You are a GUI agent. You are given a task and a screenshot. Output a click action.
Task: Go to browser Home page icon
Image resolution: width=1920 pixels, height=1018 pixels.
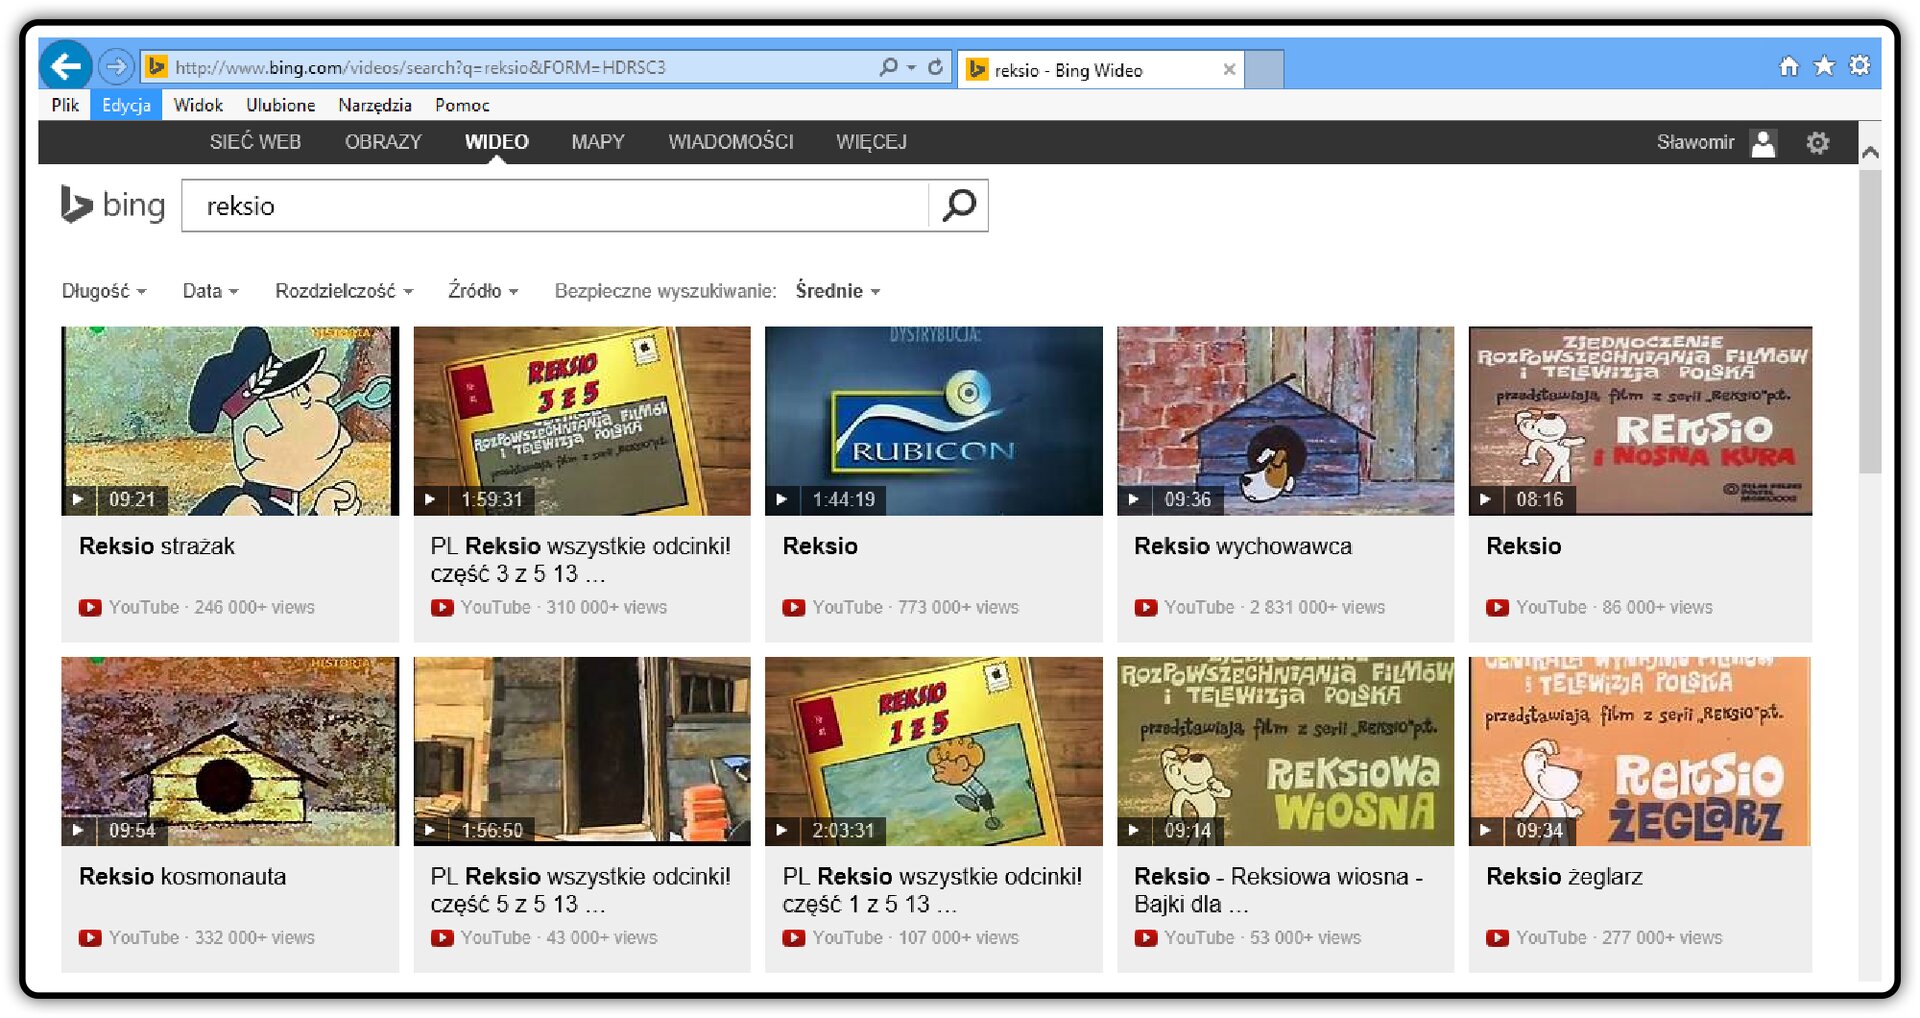[x=1789, y=66]
